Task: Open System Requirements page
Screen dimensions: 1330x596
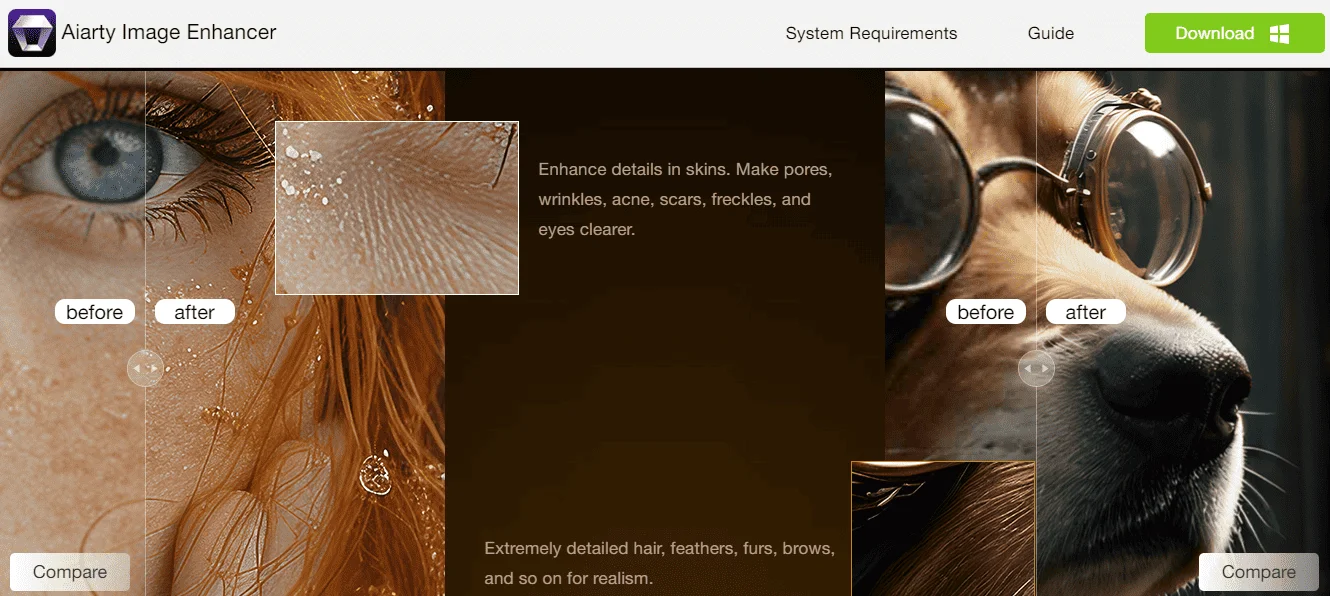Action: (x=871, y=33)
